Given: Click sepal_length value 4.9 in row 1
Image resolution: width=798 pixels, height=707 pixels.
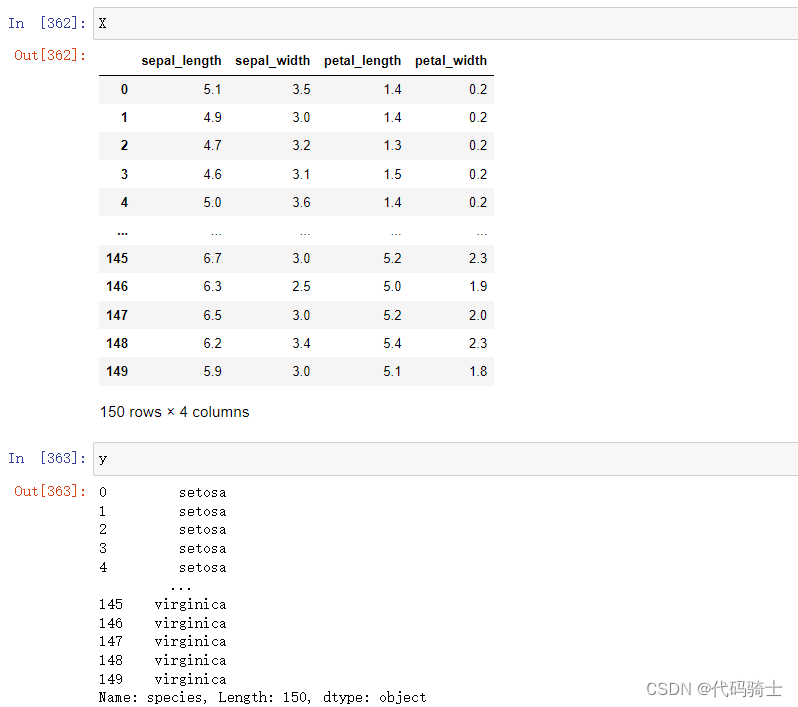Looking at the screenshot, I should click(x=212, y=118).
